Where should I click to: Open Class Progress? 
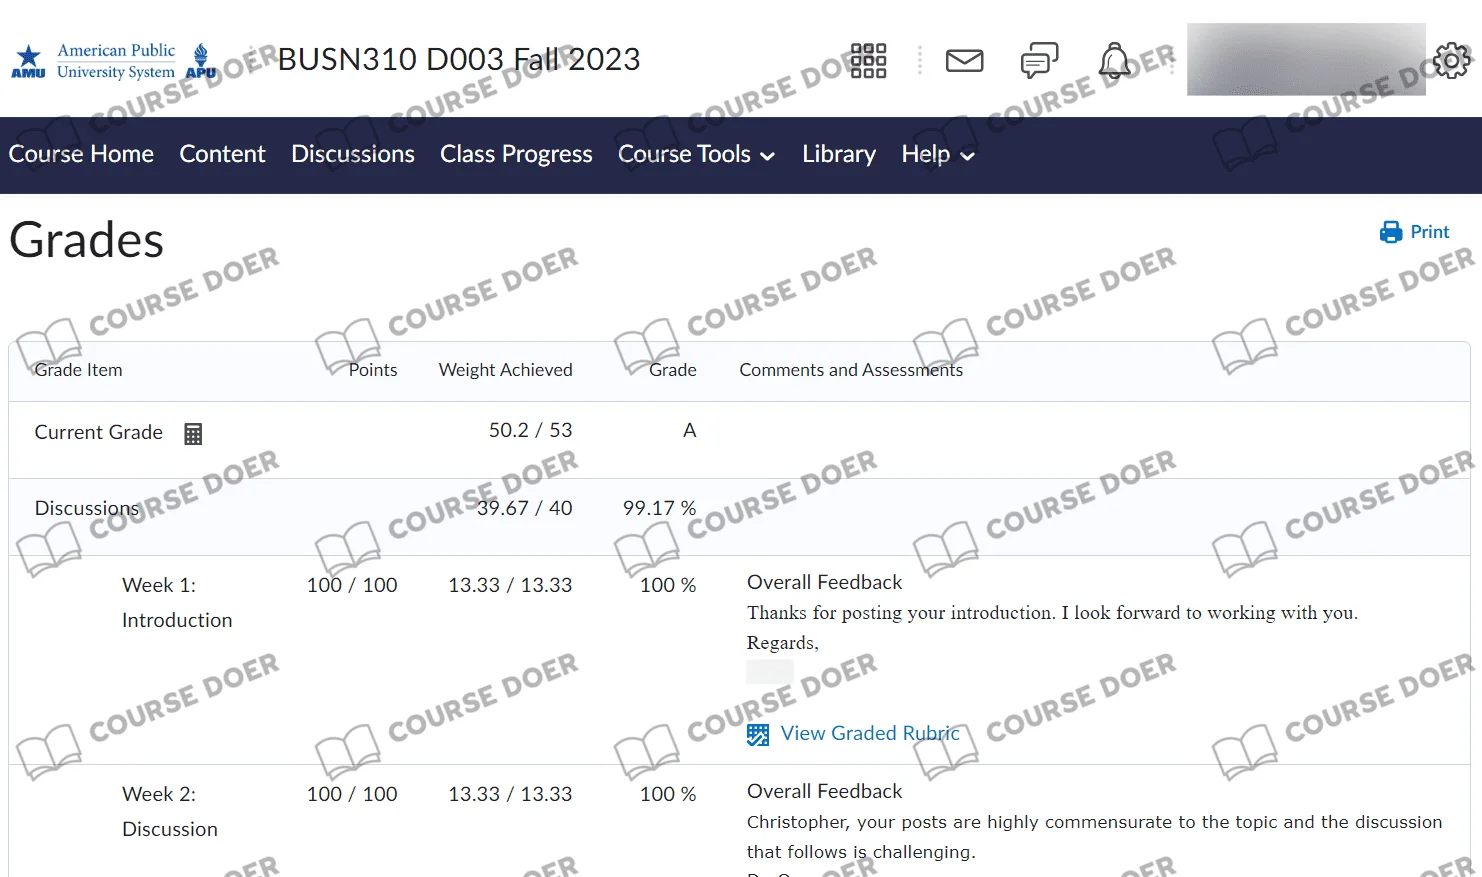(516, 154)
